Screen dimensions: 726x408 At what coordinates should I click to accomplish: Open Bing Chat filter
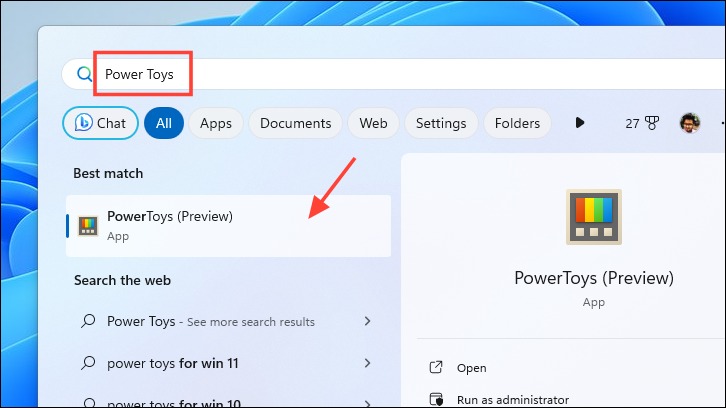click(x=100, y=123)
